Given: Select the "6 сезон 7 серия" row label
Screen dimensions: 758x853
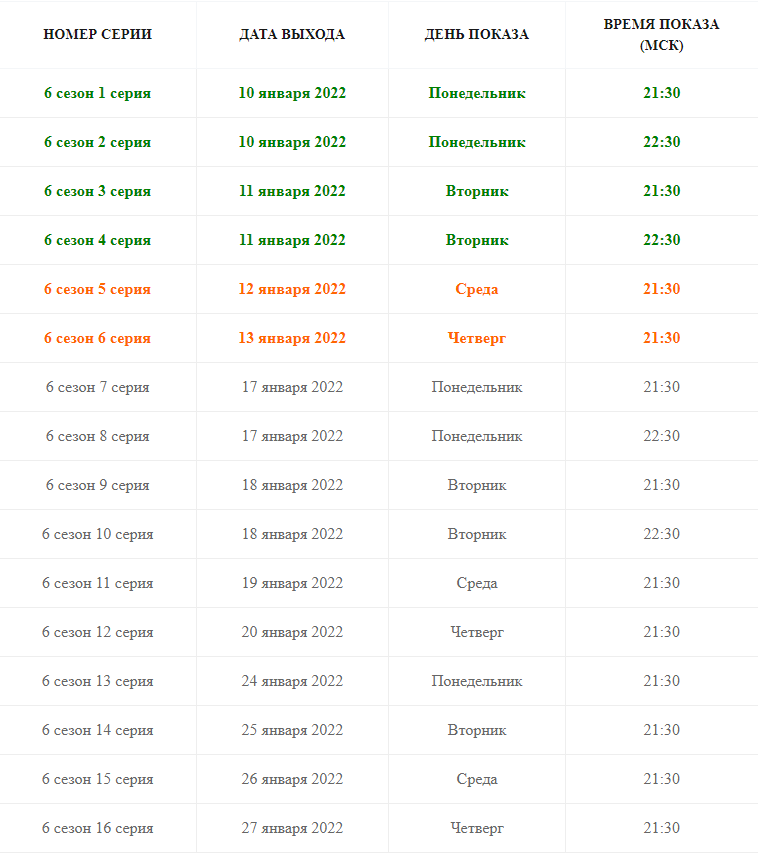Looking at the screenshot, I should 98,387.
